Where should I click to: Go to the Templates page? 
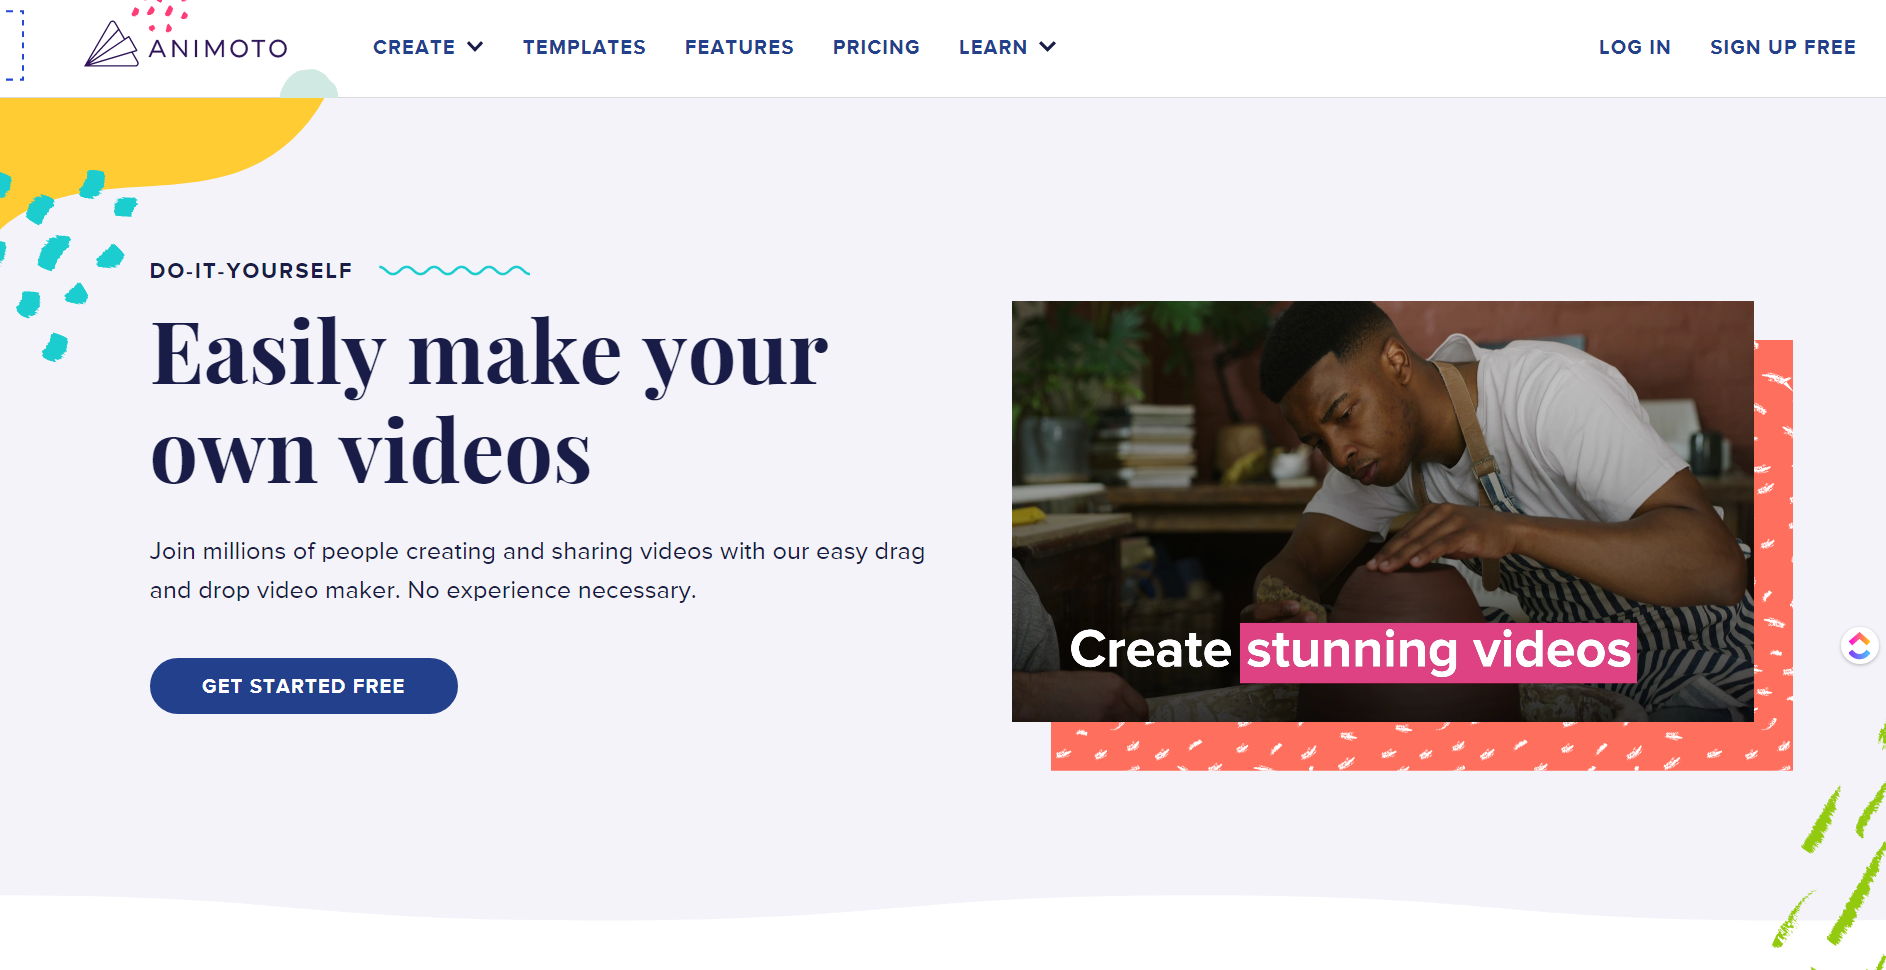pyautogui.click(x=584, y=46)
